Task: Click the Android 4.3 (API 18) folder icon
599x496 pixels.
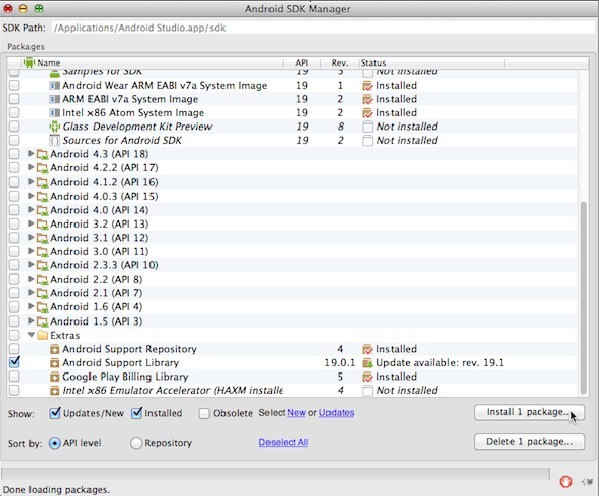Action: point(42,154)
